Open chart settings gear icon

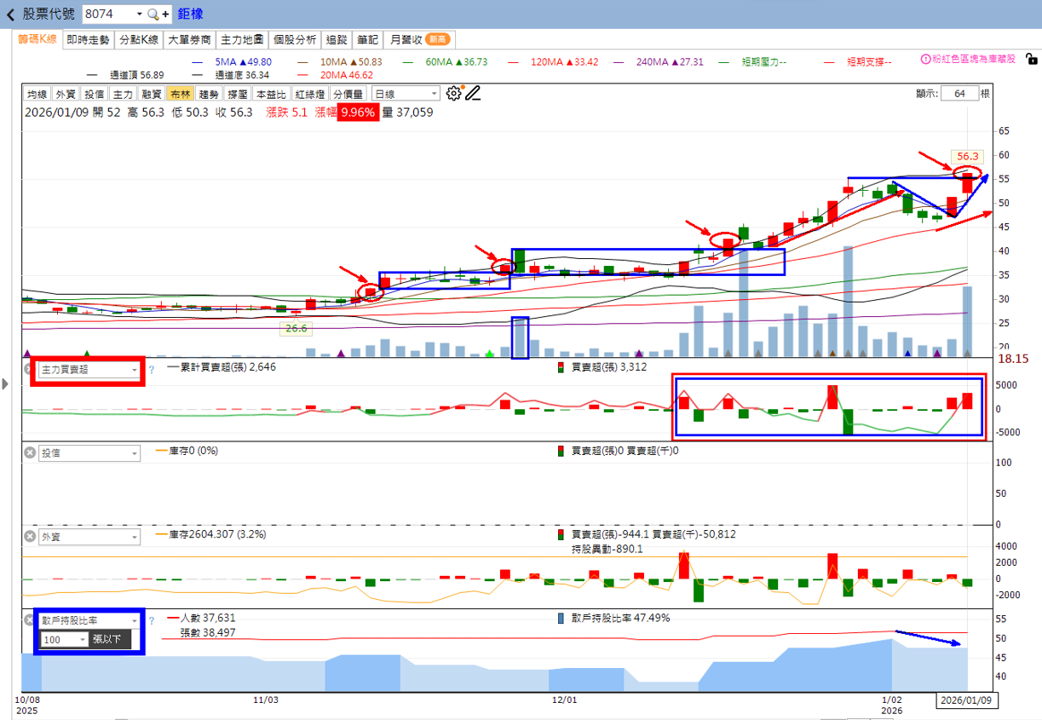point(453,94)
